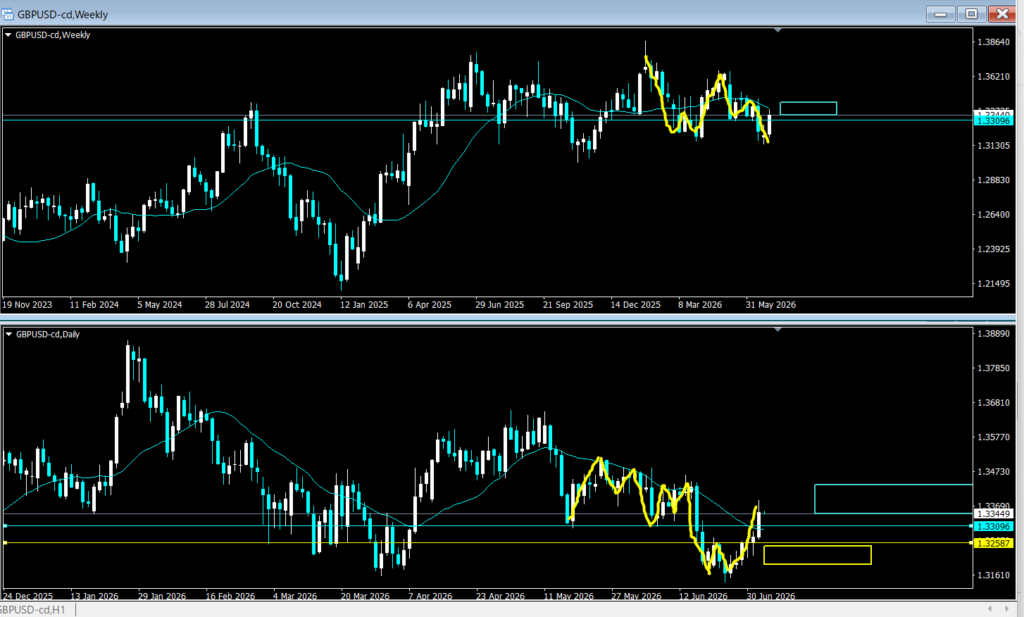
Task: Click the 12 Jun 2026 date label
Action: (703, 596)
